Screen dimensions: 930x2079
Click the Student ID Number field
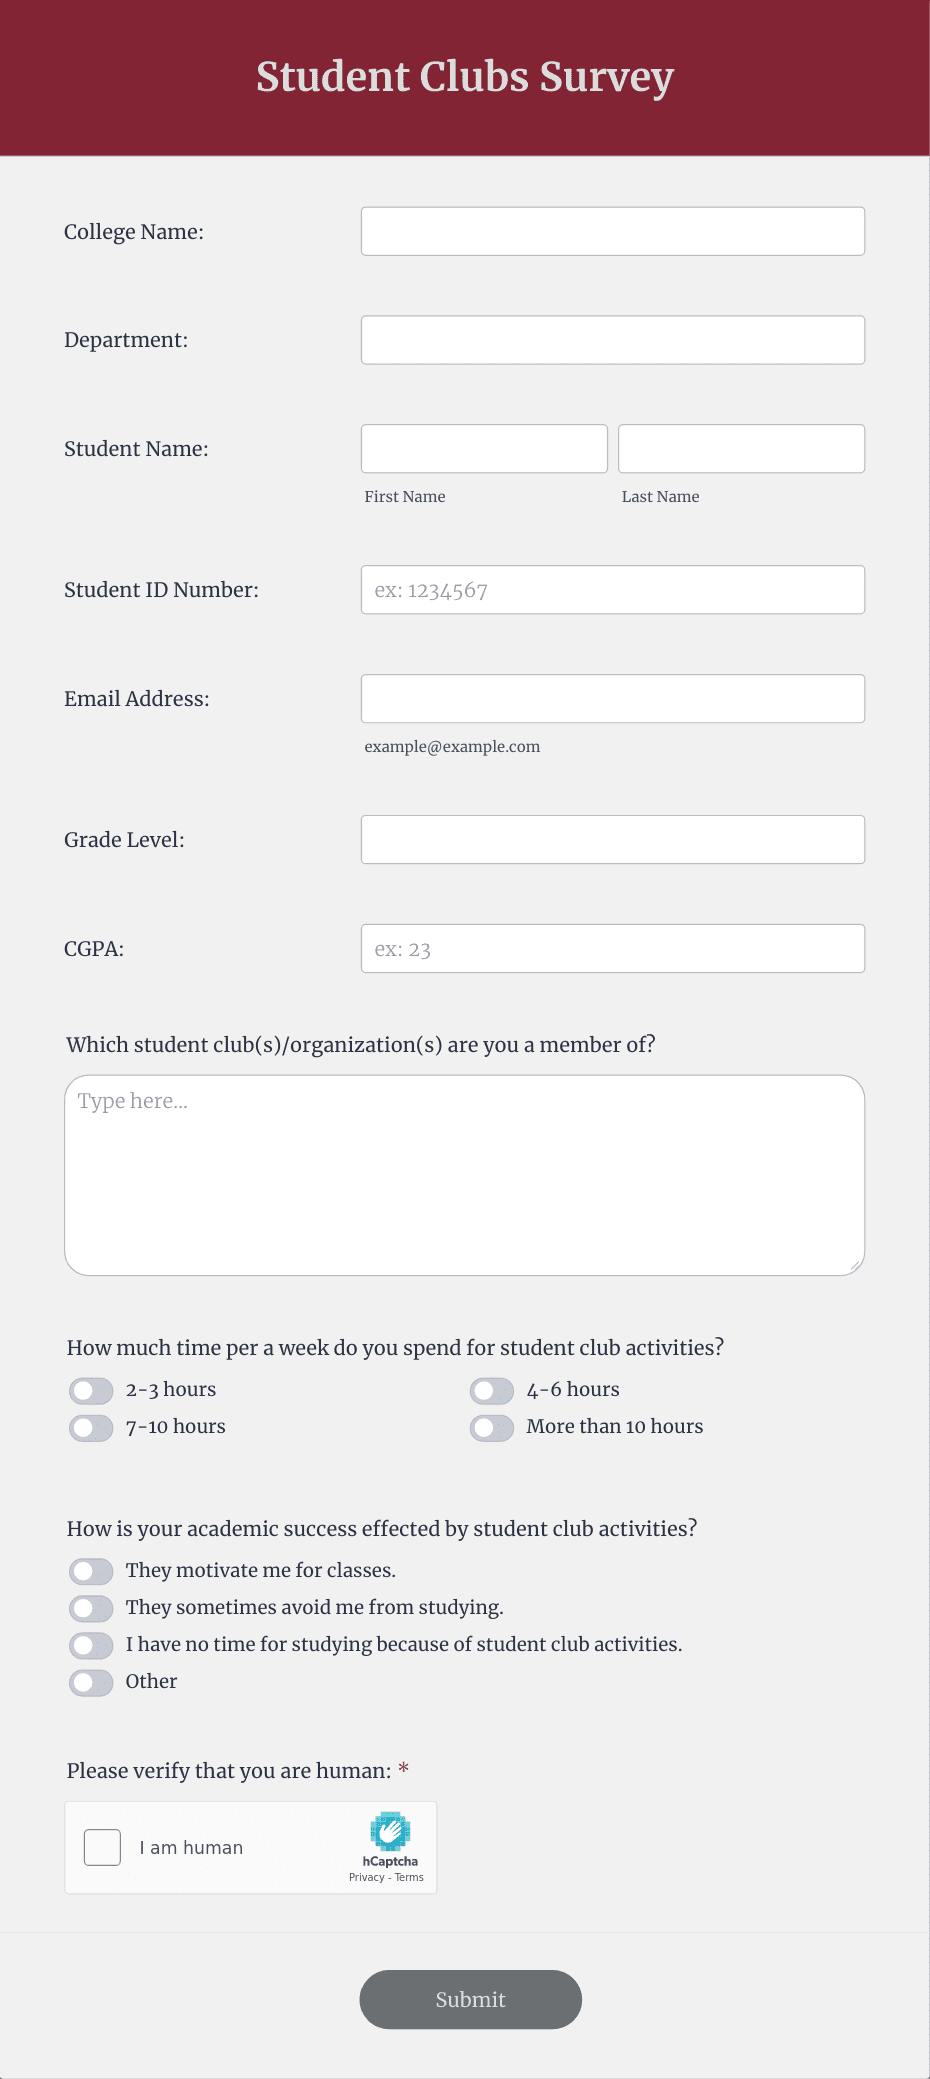point(612,590)
